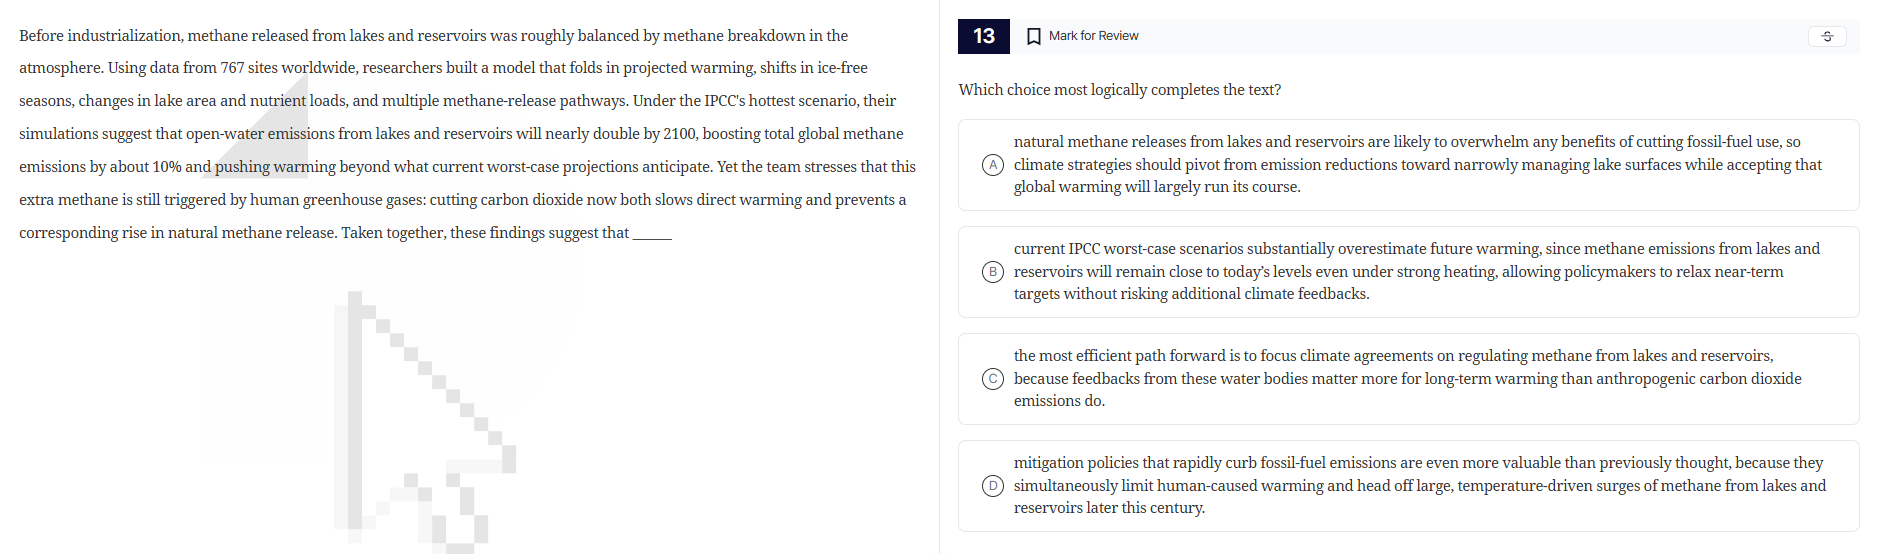This screenshot has height=554, width=1890.
Task: Click the 'Mark for Review' label
Action: (1093, 36)
